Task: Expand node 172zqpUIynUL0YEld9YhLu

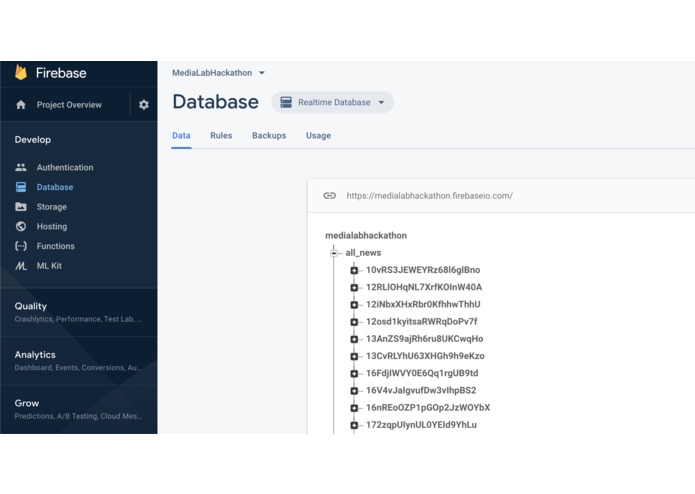Action: (354, 425)
